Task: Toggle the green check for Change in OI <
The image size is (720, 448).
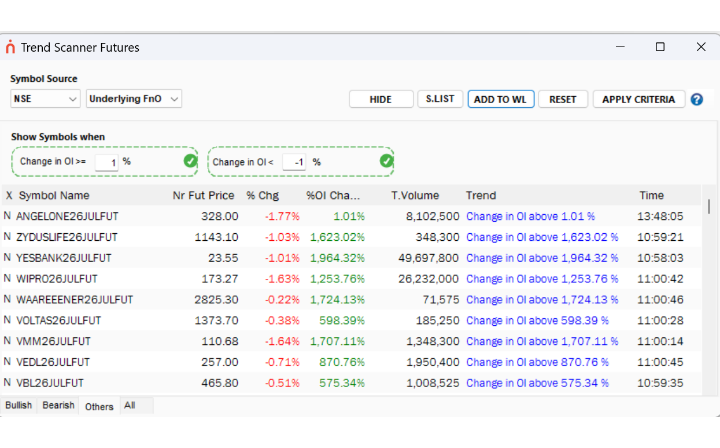Action: click(386, 161)
